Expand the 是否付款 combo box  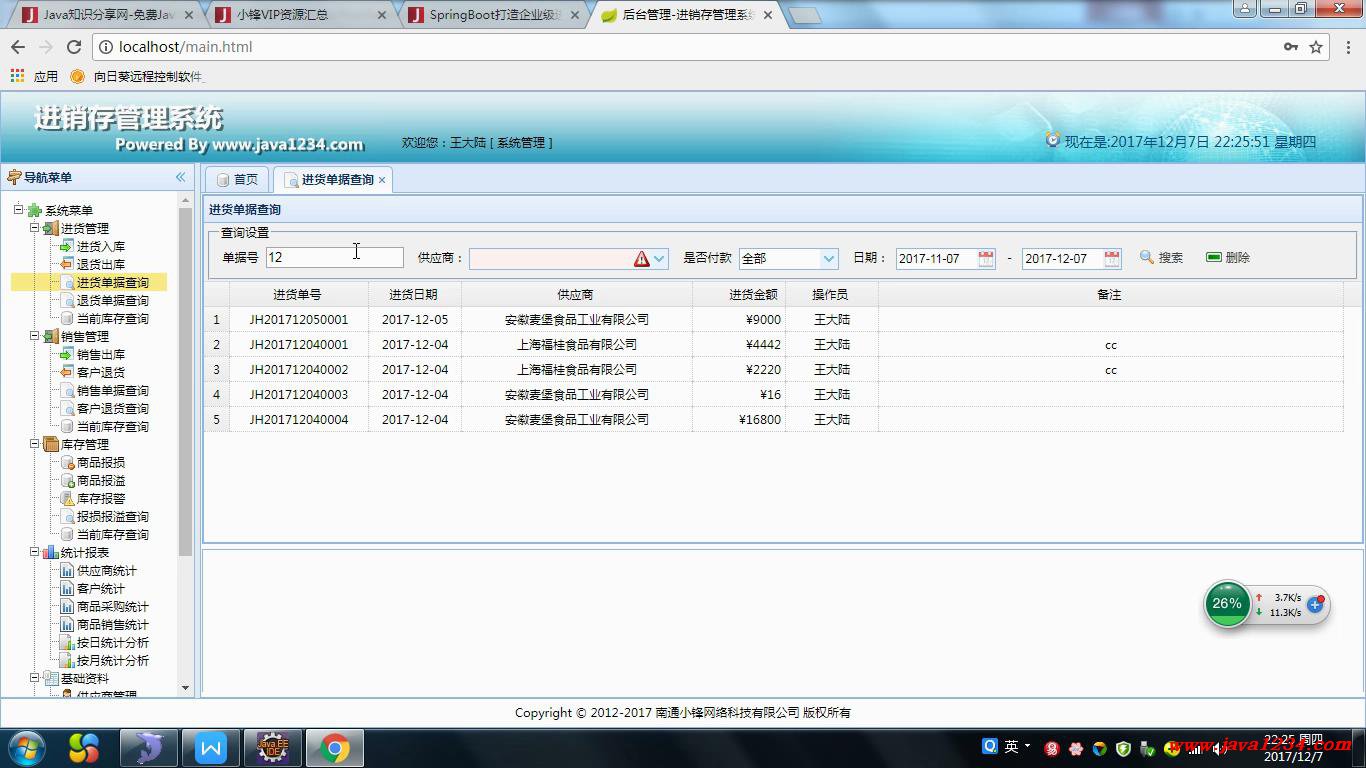click(x=828, y=258)
